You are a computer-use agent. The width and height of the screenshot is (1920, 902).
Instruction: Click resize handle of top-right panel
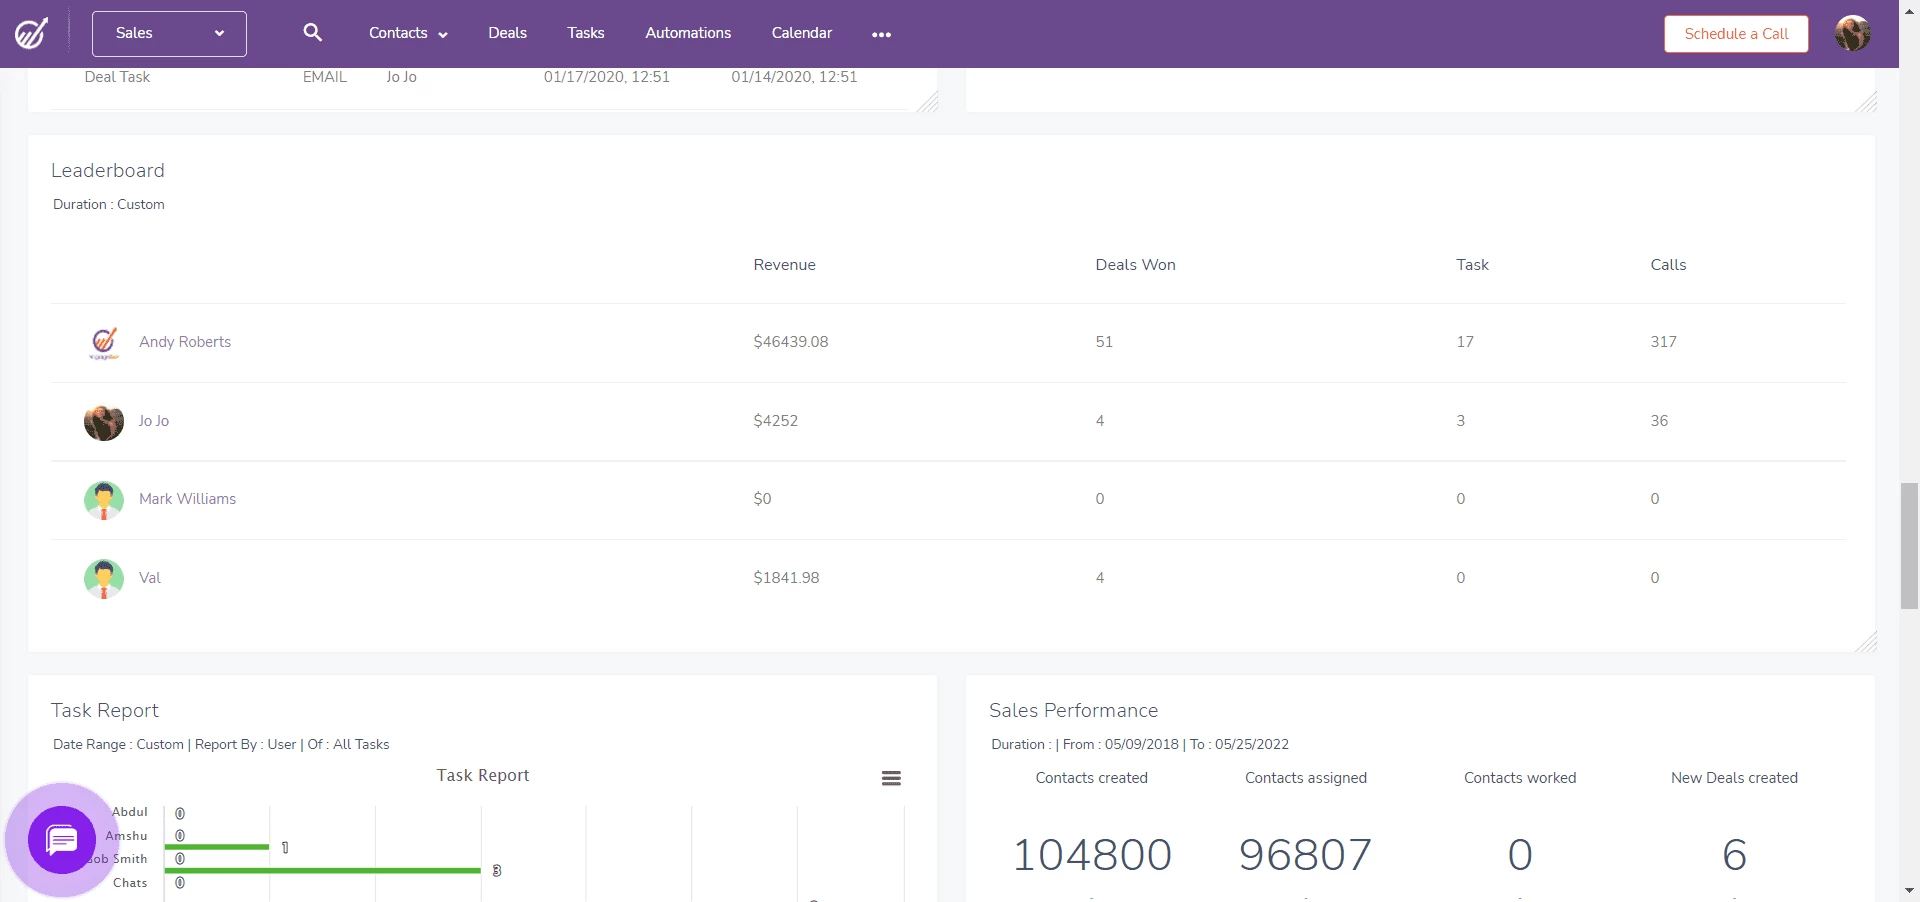click(x=1866, y=101)
